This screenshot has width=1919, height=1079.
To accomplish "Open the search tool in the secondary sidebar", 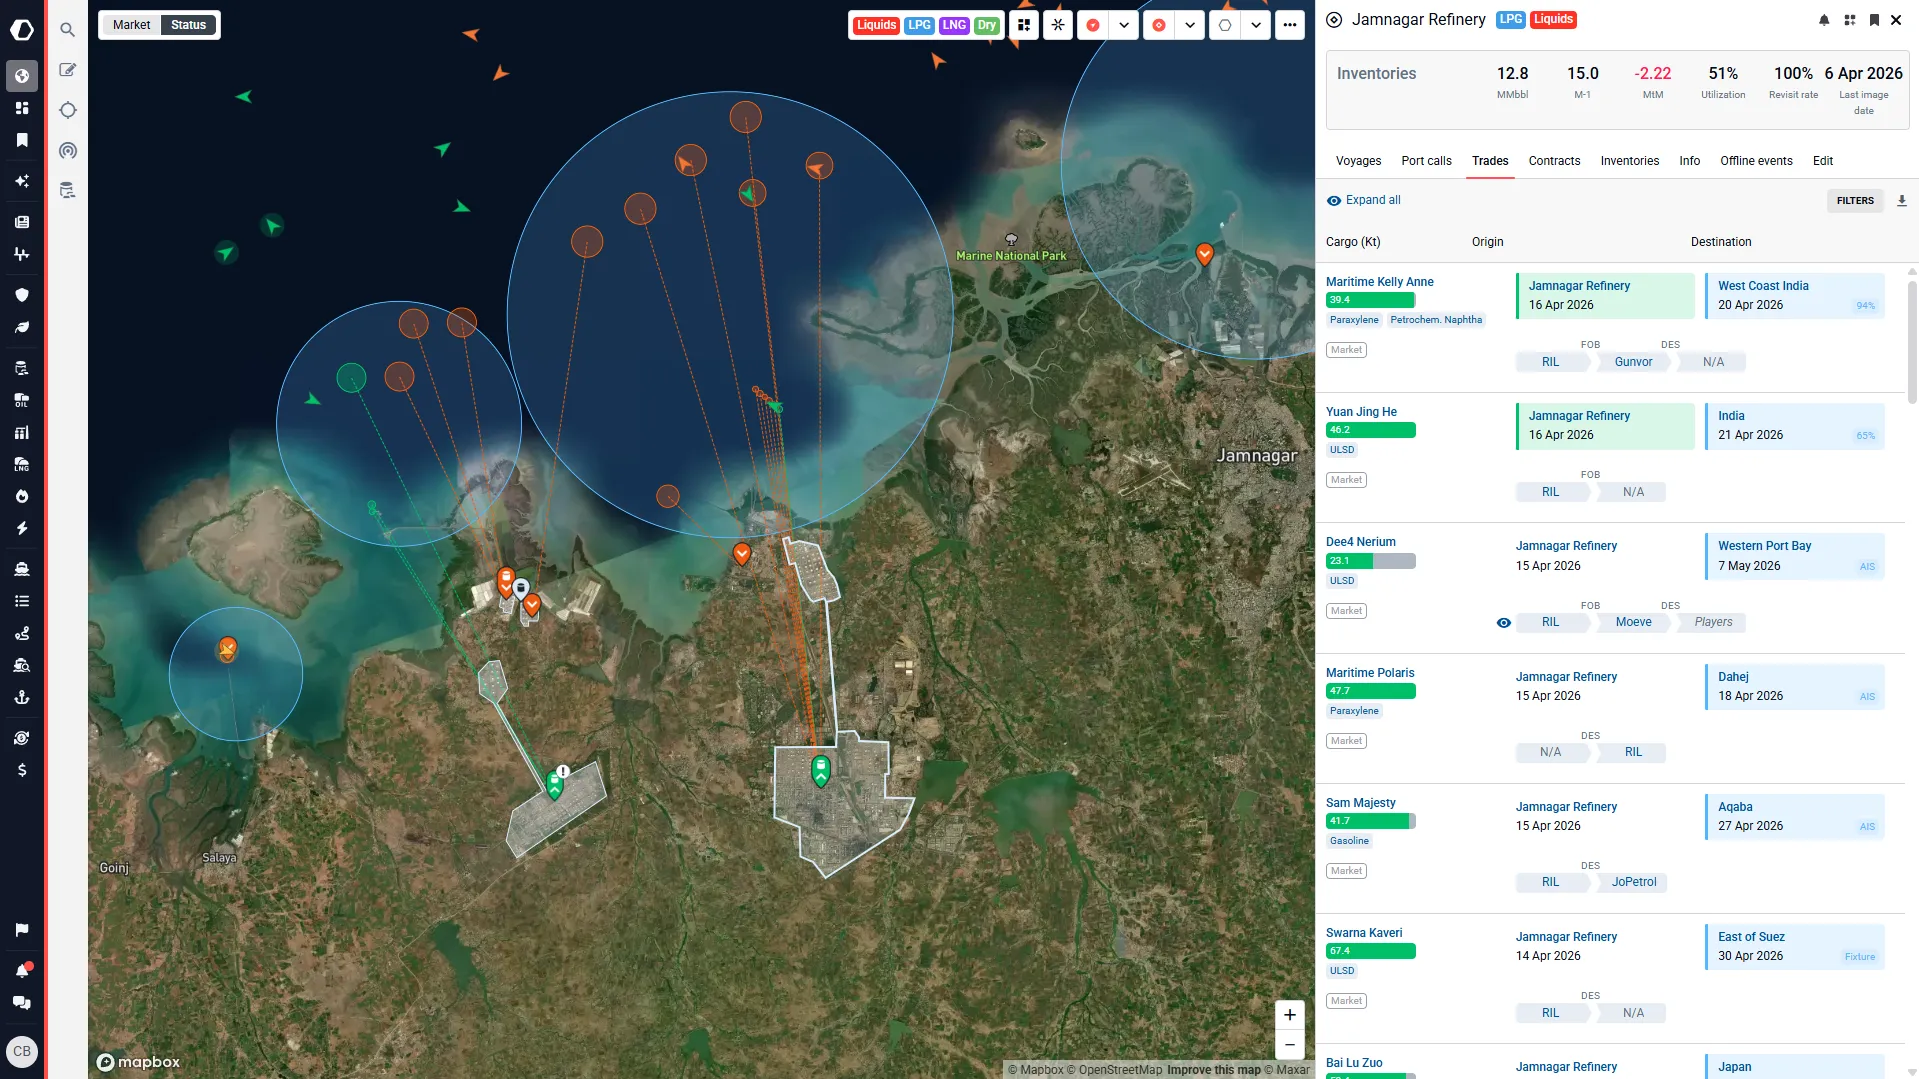I will pos(67,30).
